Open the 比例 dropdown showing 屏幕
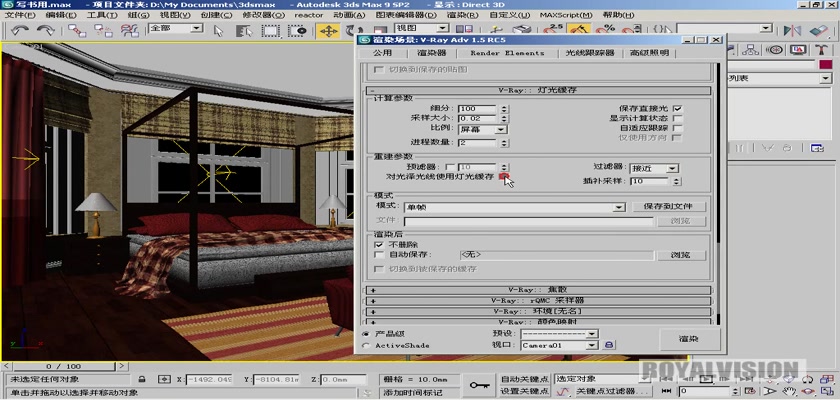Image resolution: width=840 pixels, height=400 pixels. coord(483,129)
